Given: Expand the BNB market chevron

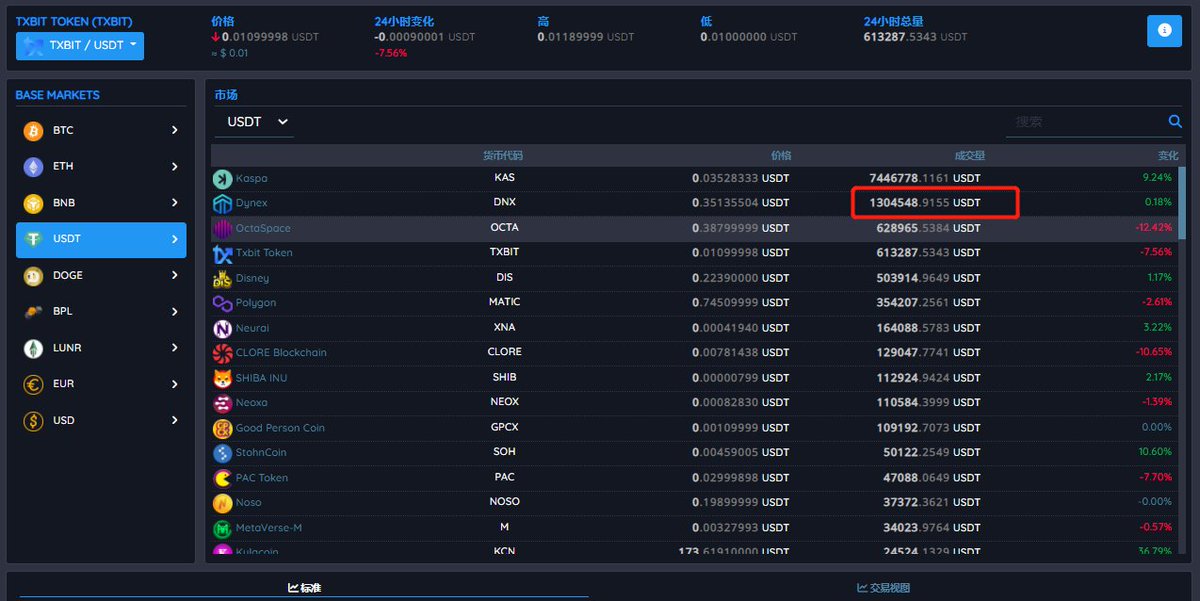Looking at the screenshot, I should point(174,203).
